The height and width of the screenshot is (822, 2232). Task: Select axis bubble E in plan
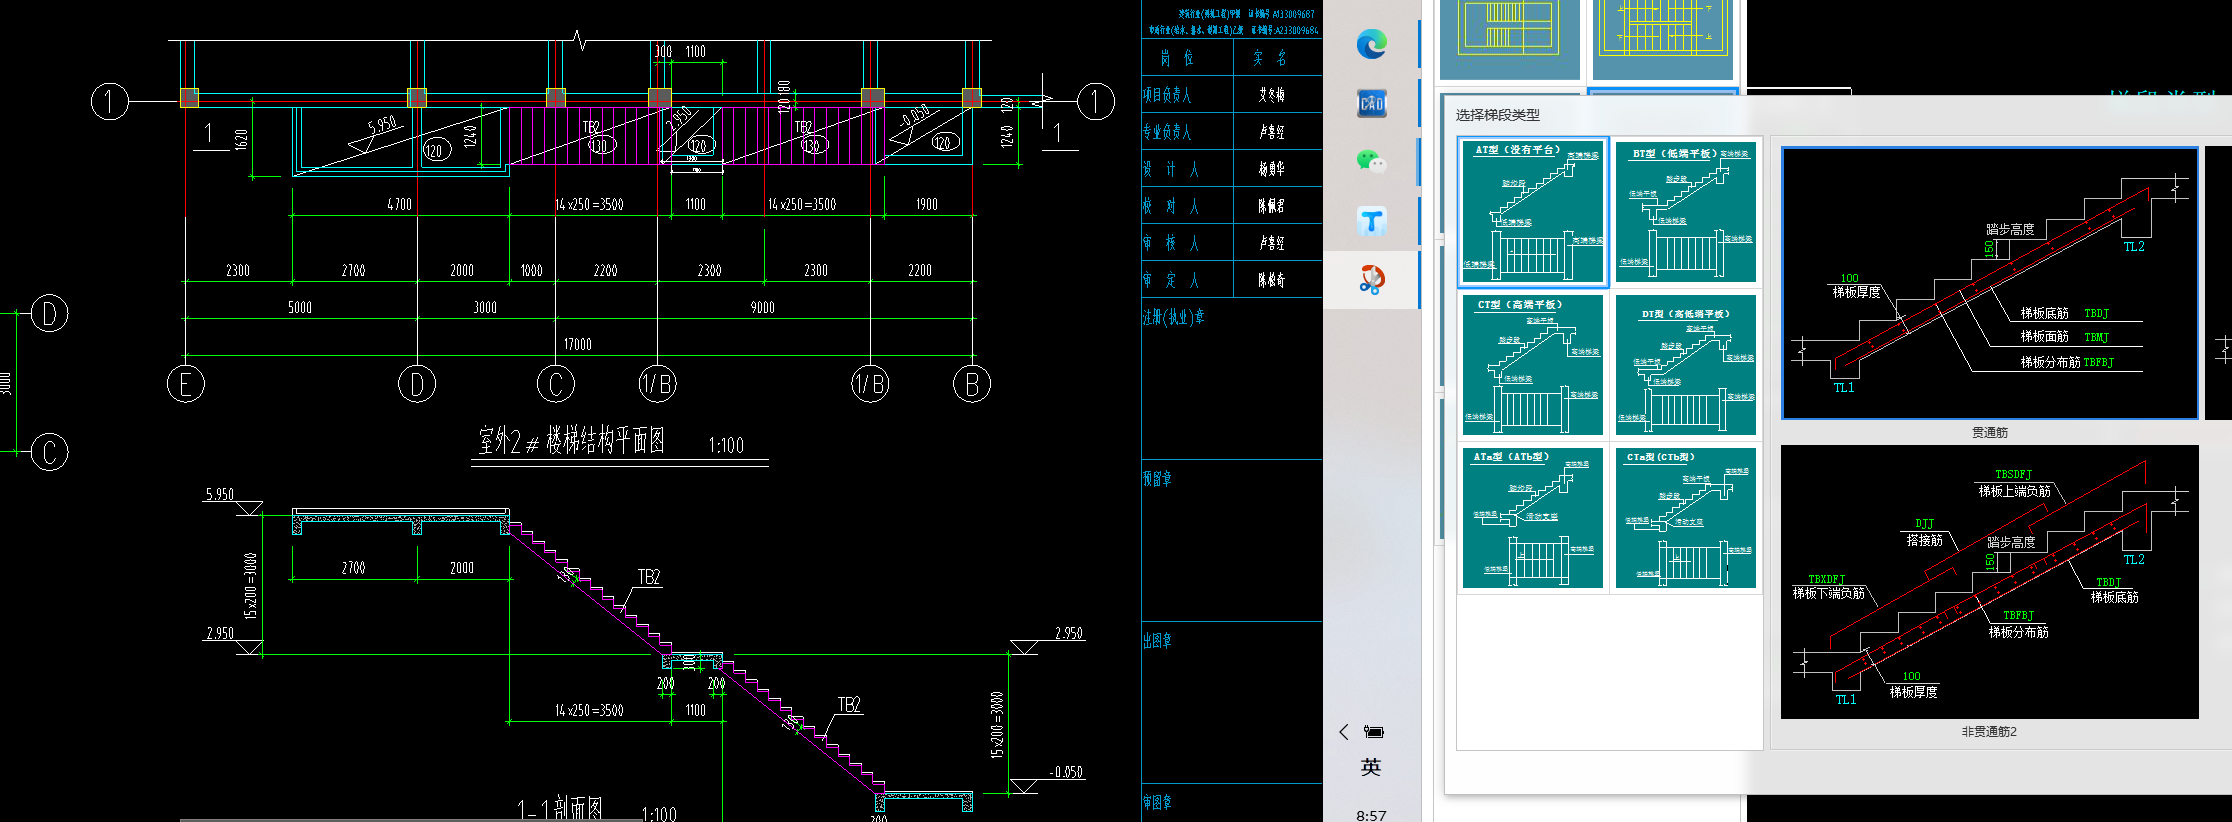click(x=186, y=384)
